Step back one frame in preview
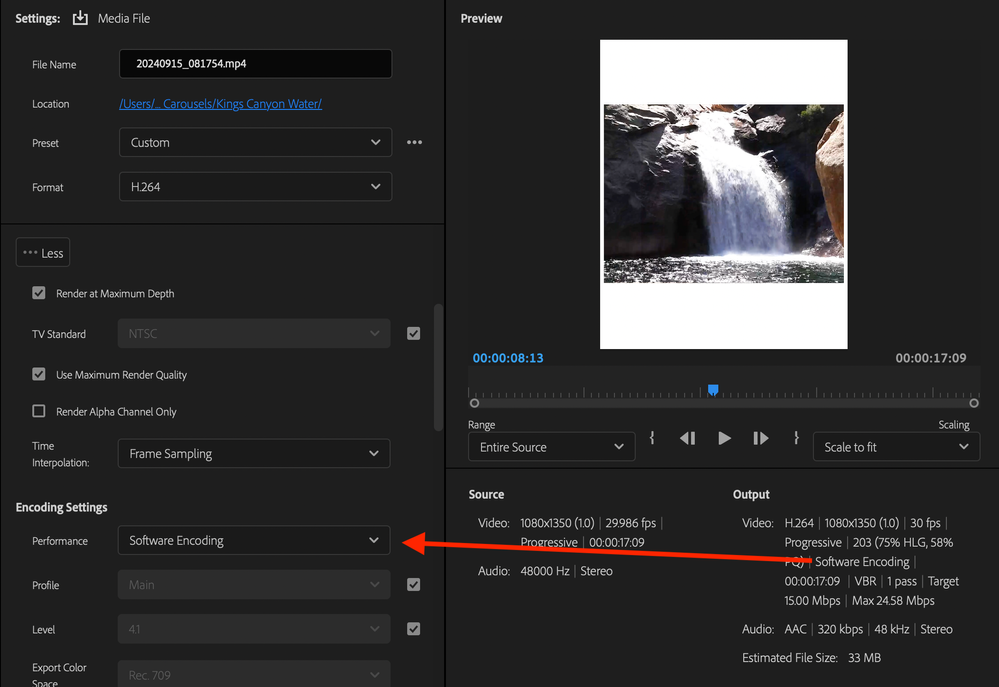The image size is (999, 687). (x=687, y=438)
